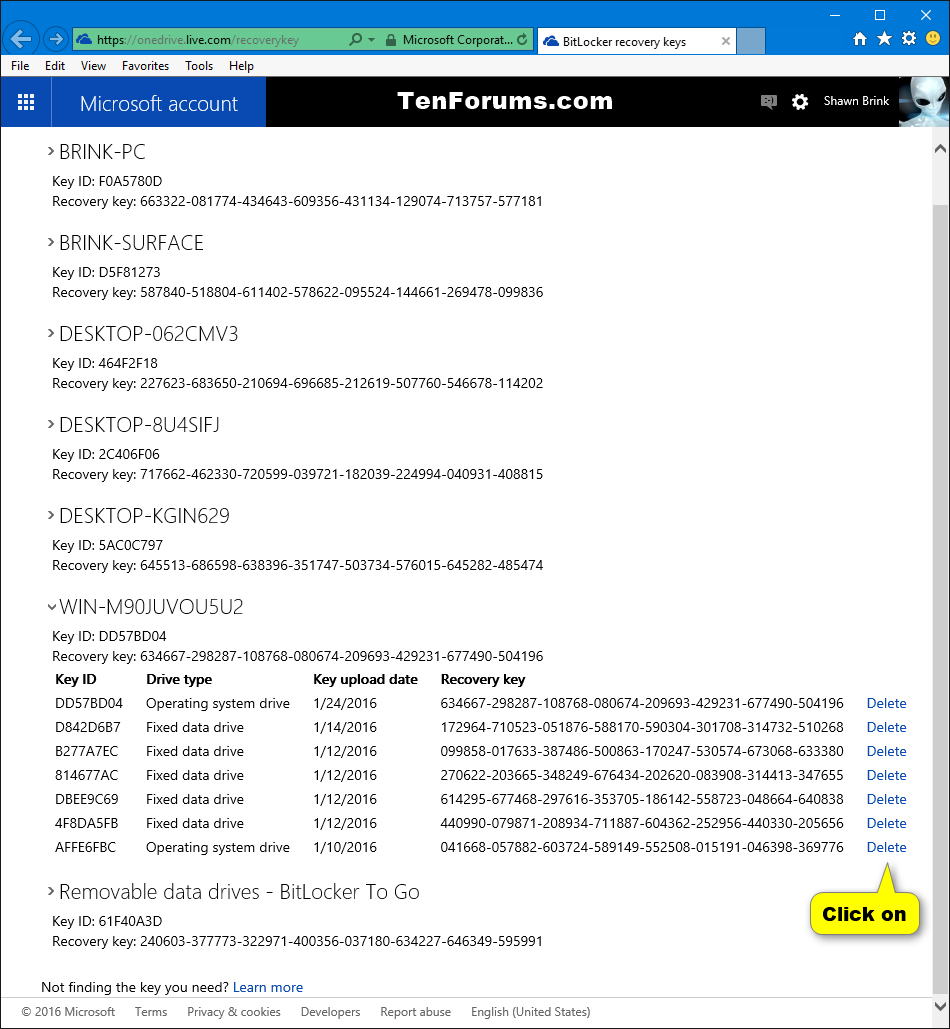Screen dimensions: 950x1029
Task: Open the Terms footer link
Action: coord(151,1012)
